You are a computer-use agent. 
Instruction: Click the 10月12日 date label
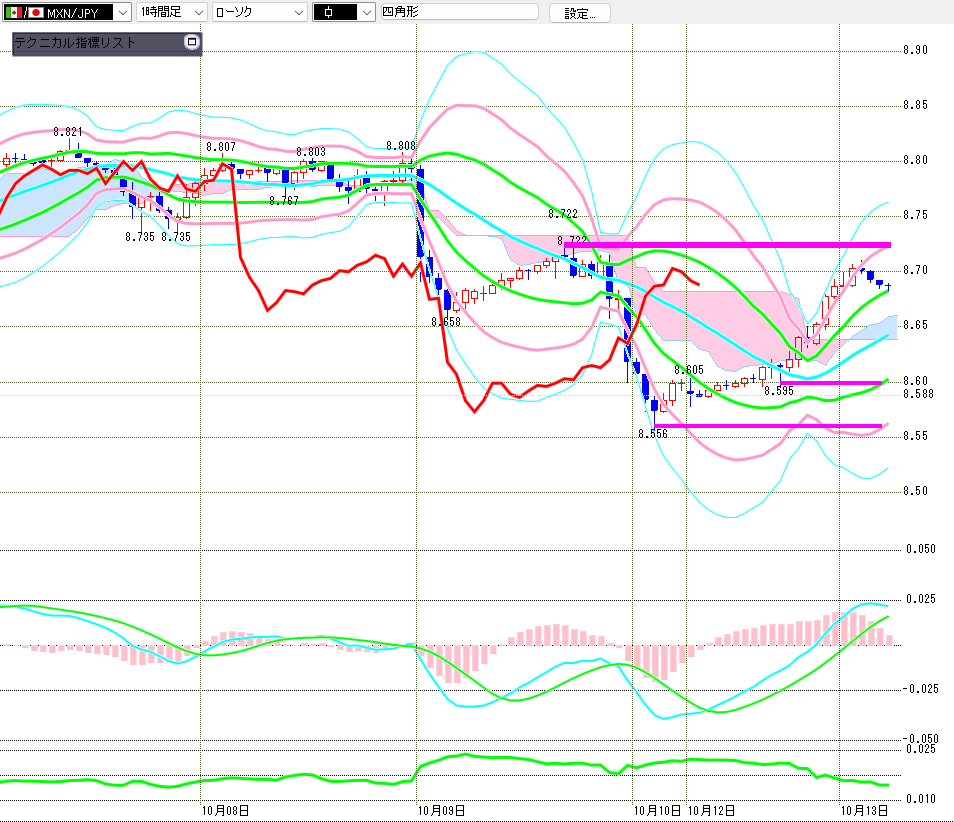711,810
